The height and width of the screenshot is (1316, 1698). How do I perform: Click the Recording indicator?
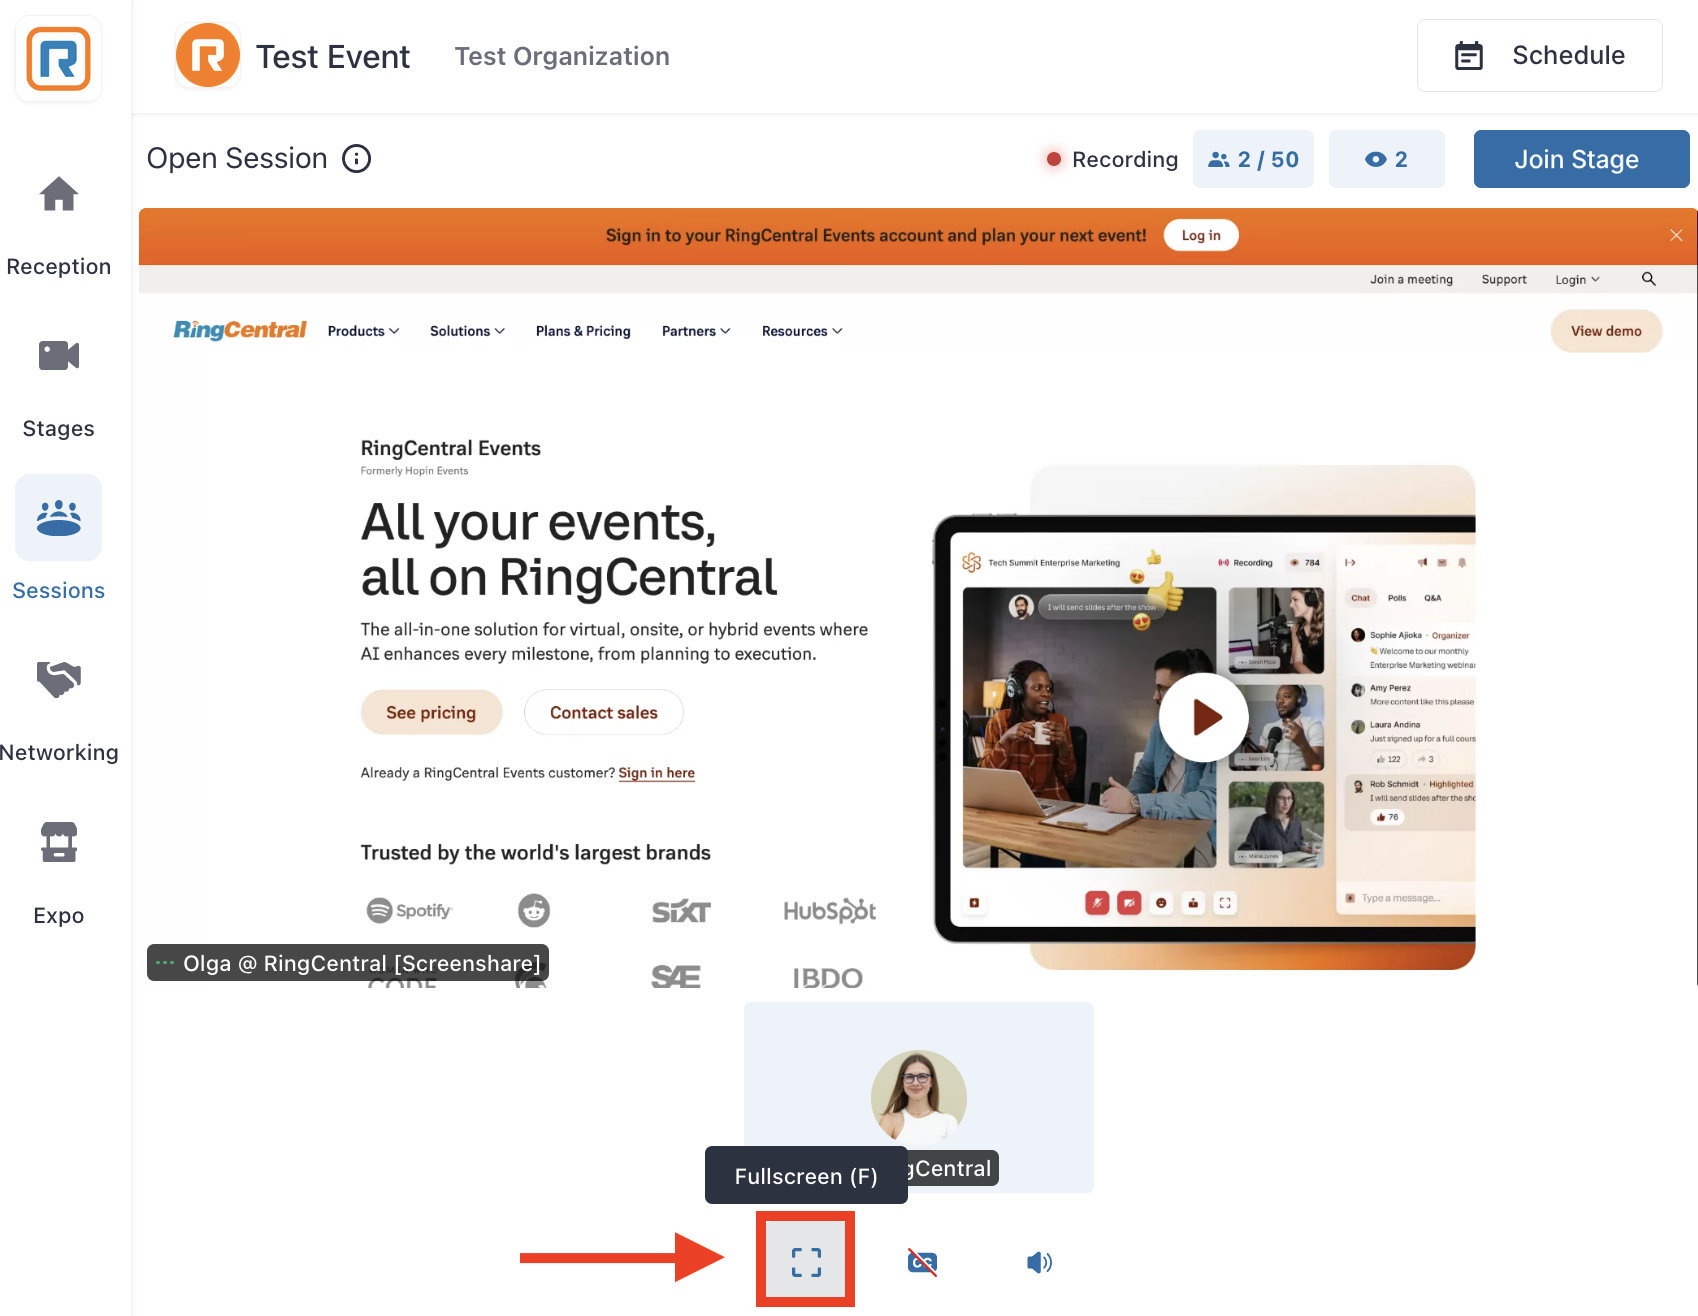(x=1112, y=159)
